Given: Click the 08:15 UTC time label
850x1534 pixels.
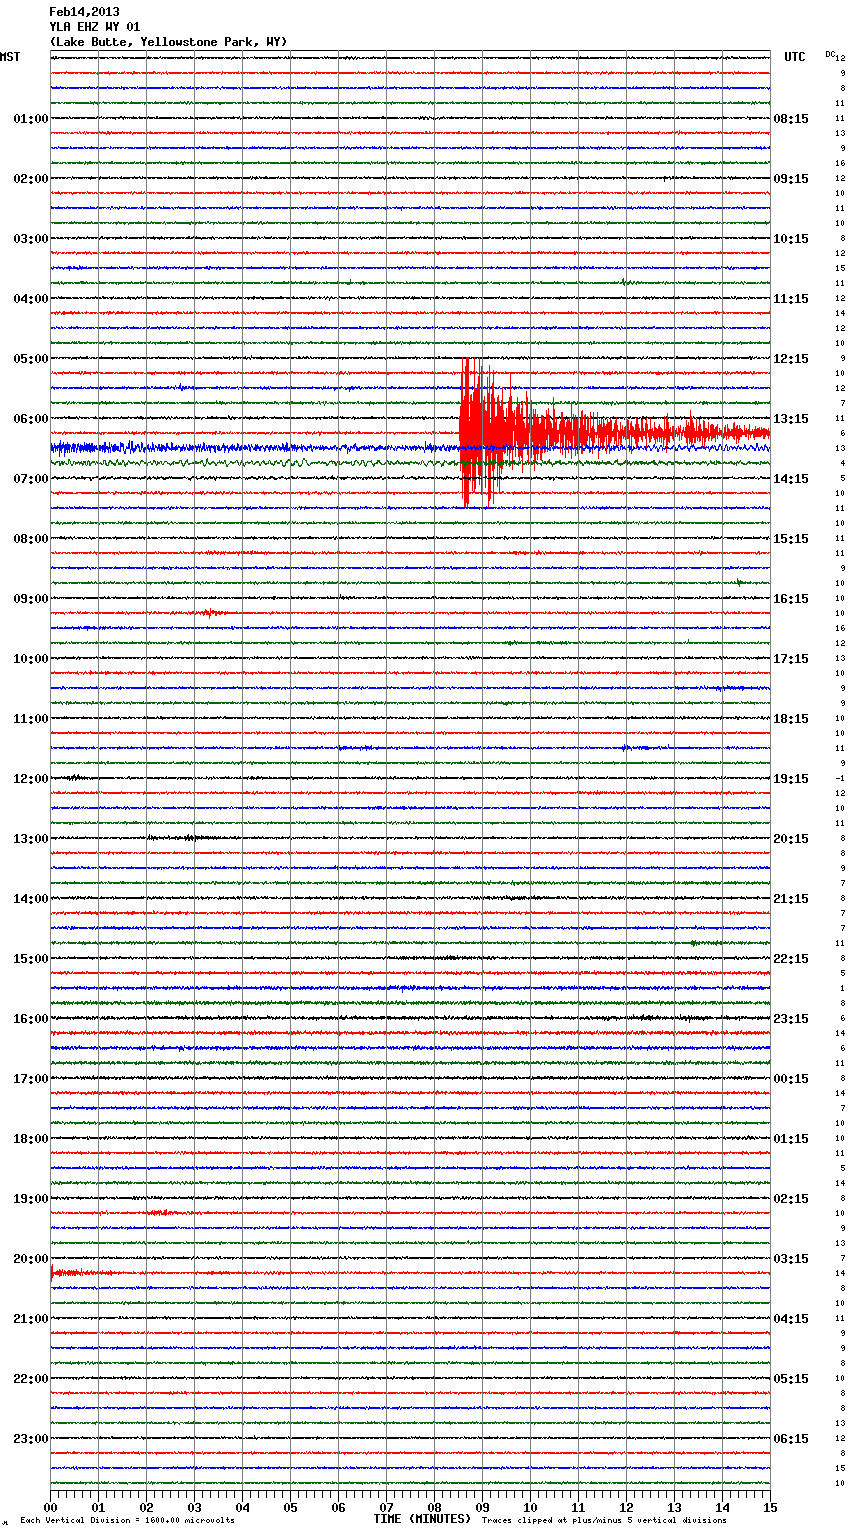Looking at the screenshot, I should 791,119.
